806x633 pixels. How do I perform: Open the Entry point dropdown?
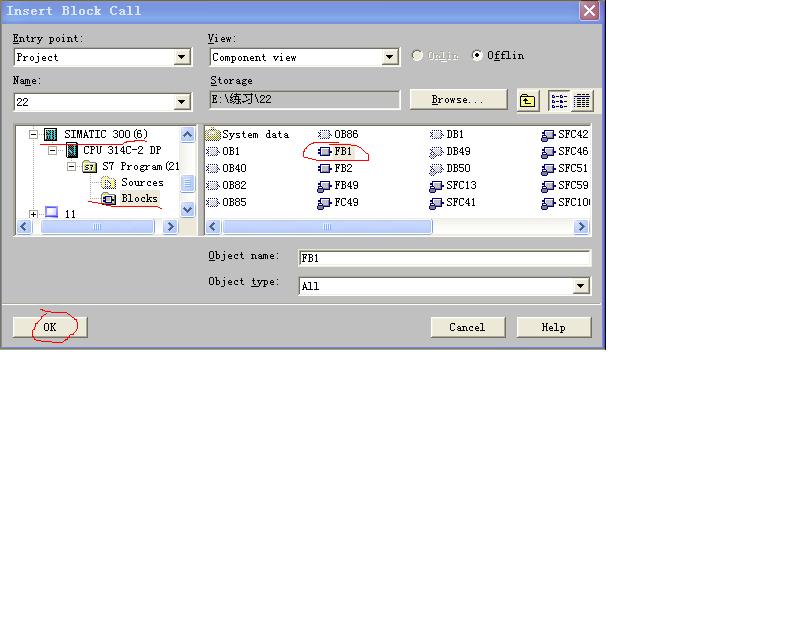click(x=181, y=57)
